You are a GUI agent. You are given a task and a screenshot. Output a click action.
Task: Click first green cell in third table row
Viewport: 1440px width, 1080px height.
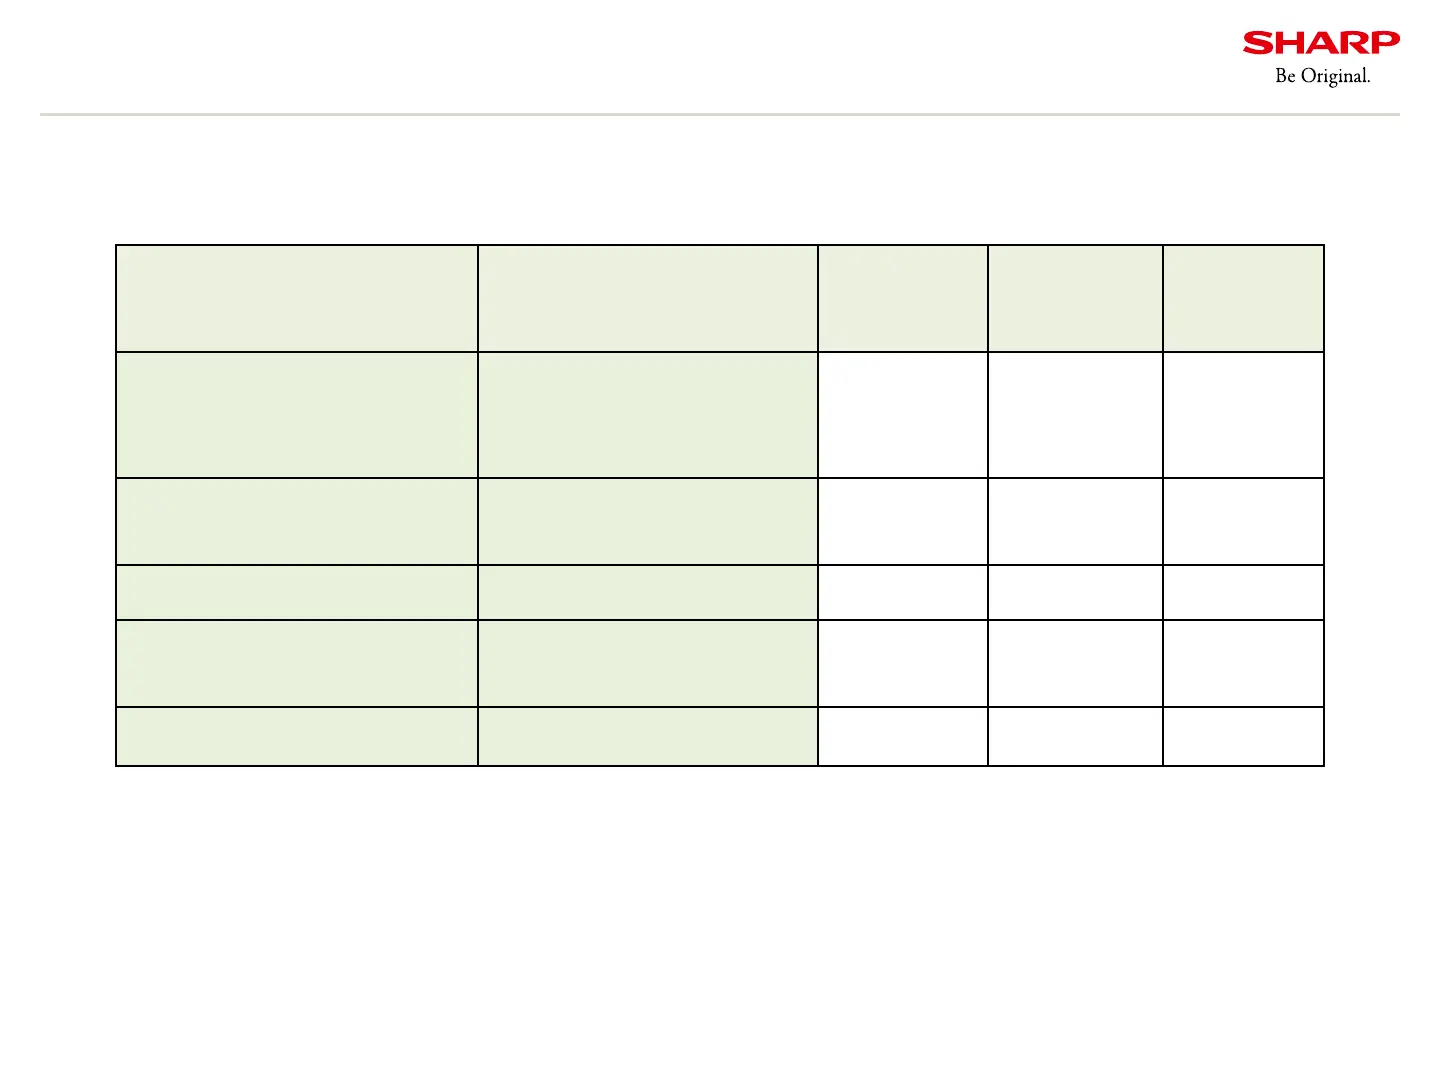tap(297, 522)
